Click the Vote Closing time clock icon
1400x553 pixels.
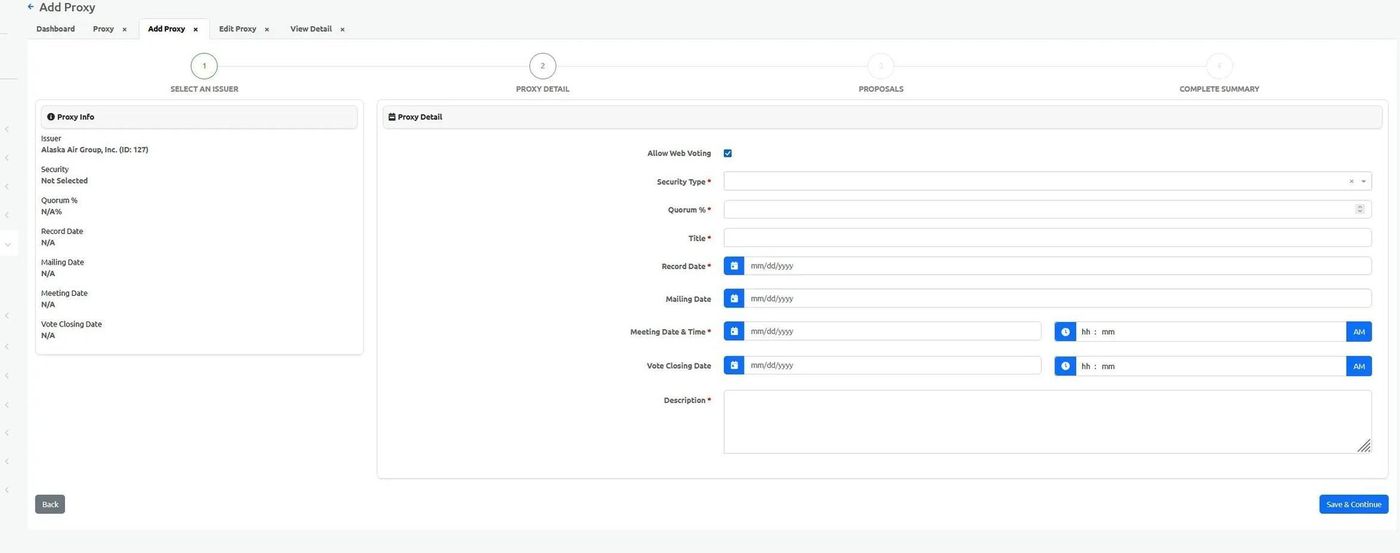1065,366
